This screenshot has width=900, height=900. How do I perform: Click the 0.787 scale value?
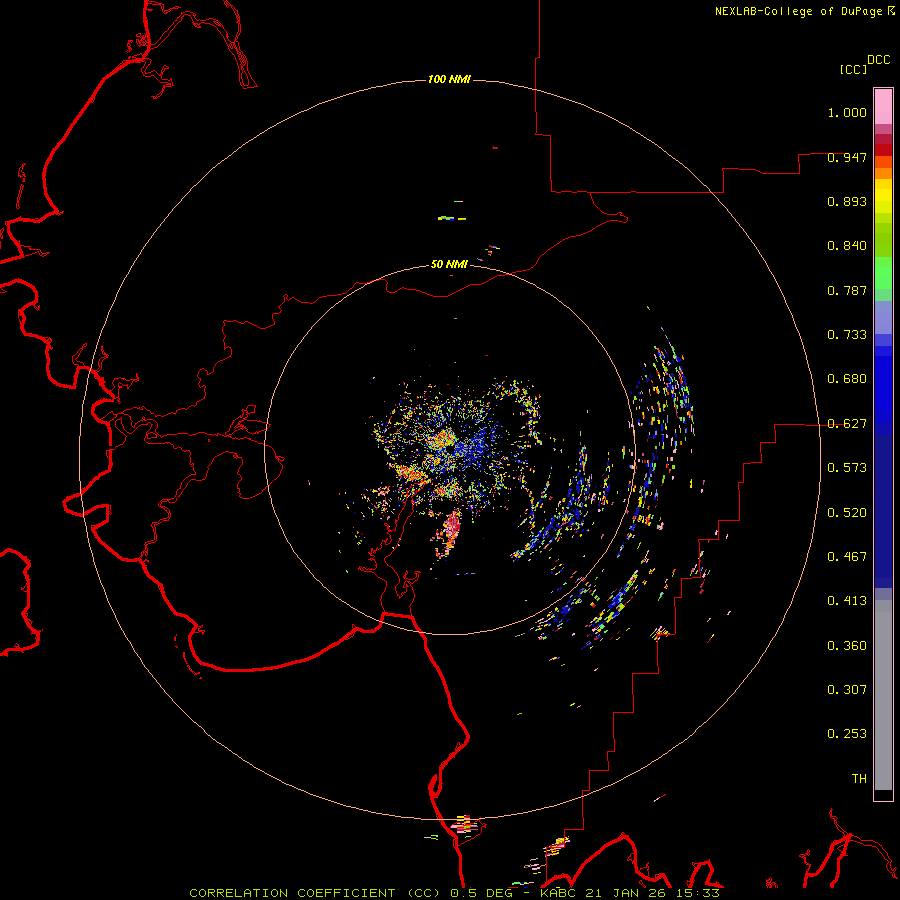pos(847,290)
